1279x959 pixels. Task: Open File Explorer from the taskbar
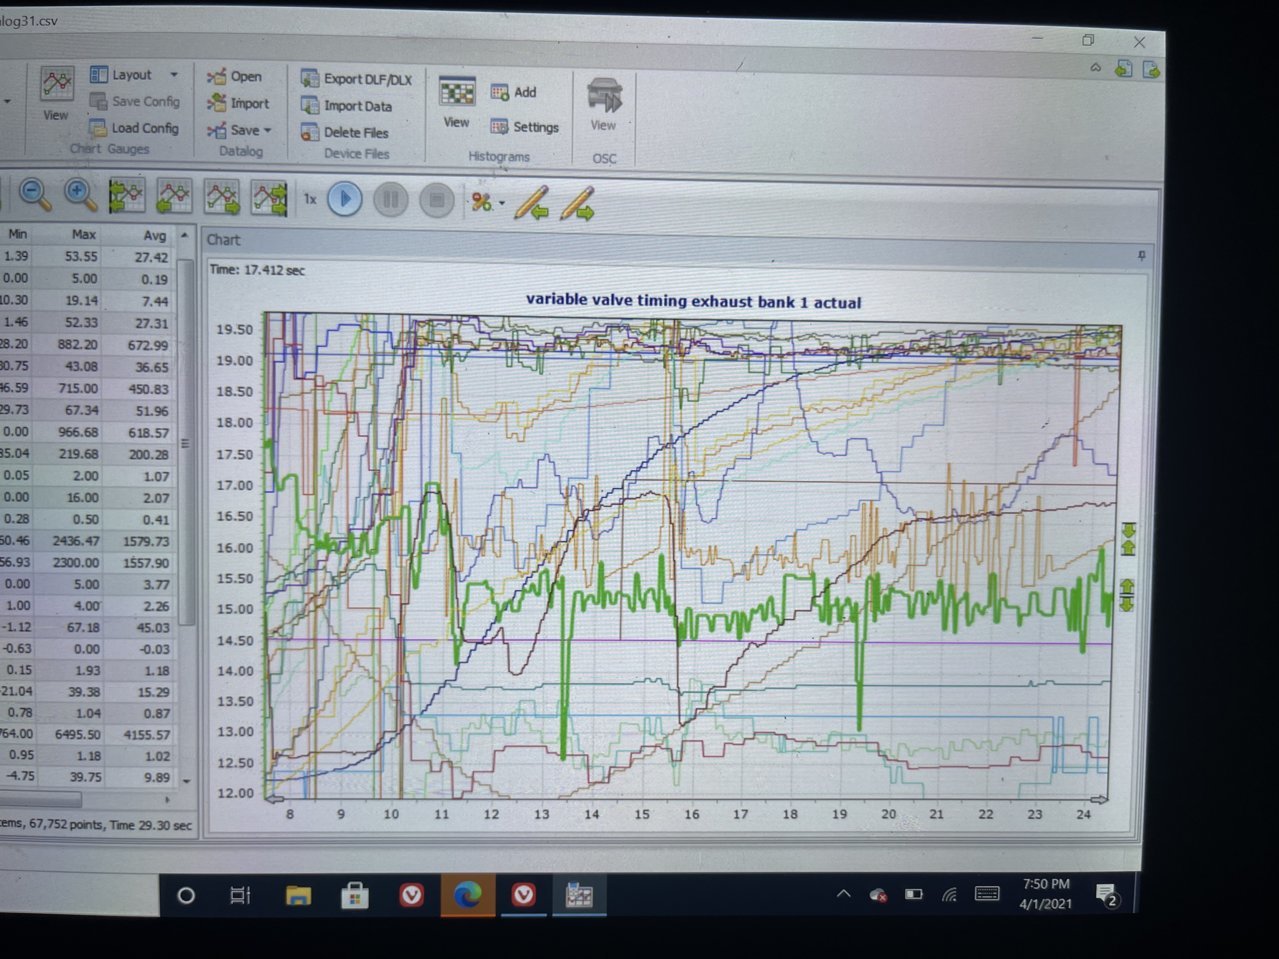click(x=298, y=896)
